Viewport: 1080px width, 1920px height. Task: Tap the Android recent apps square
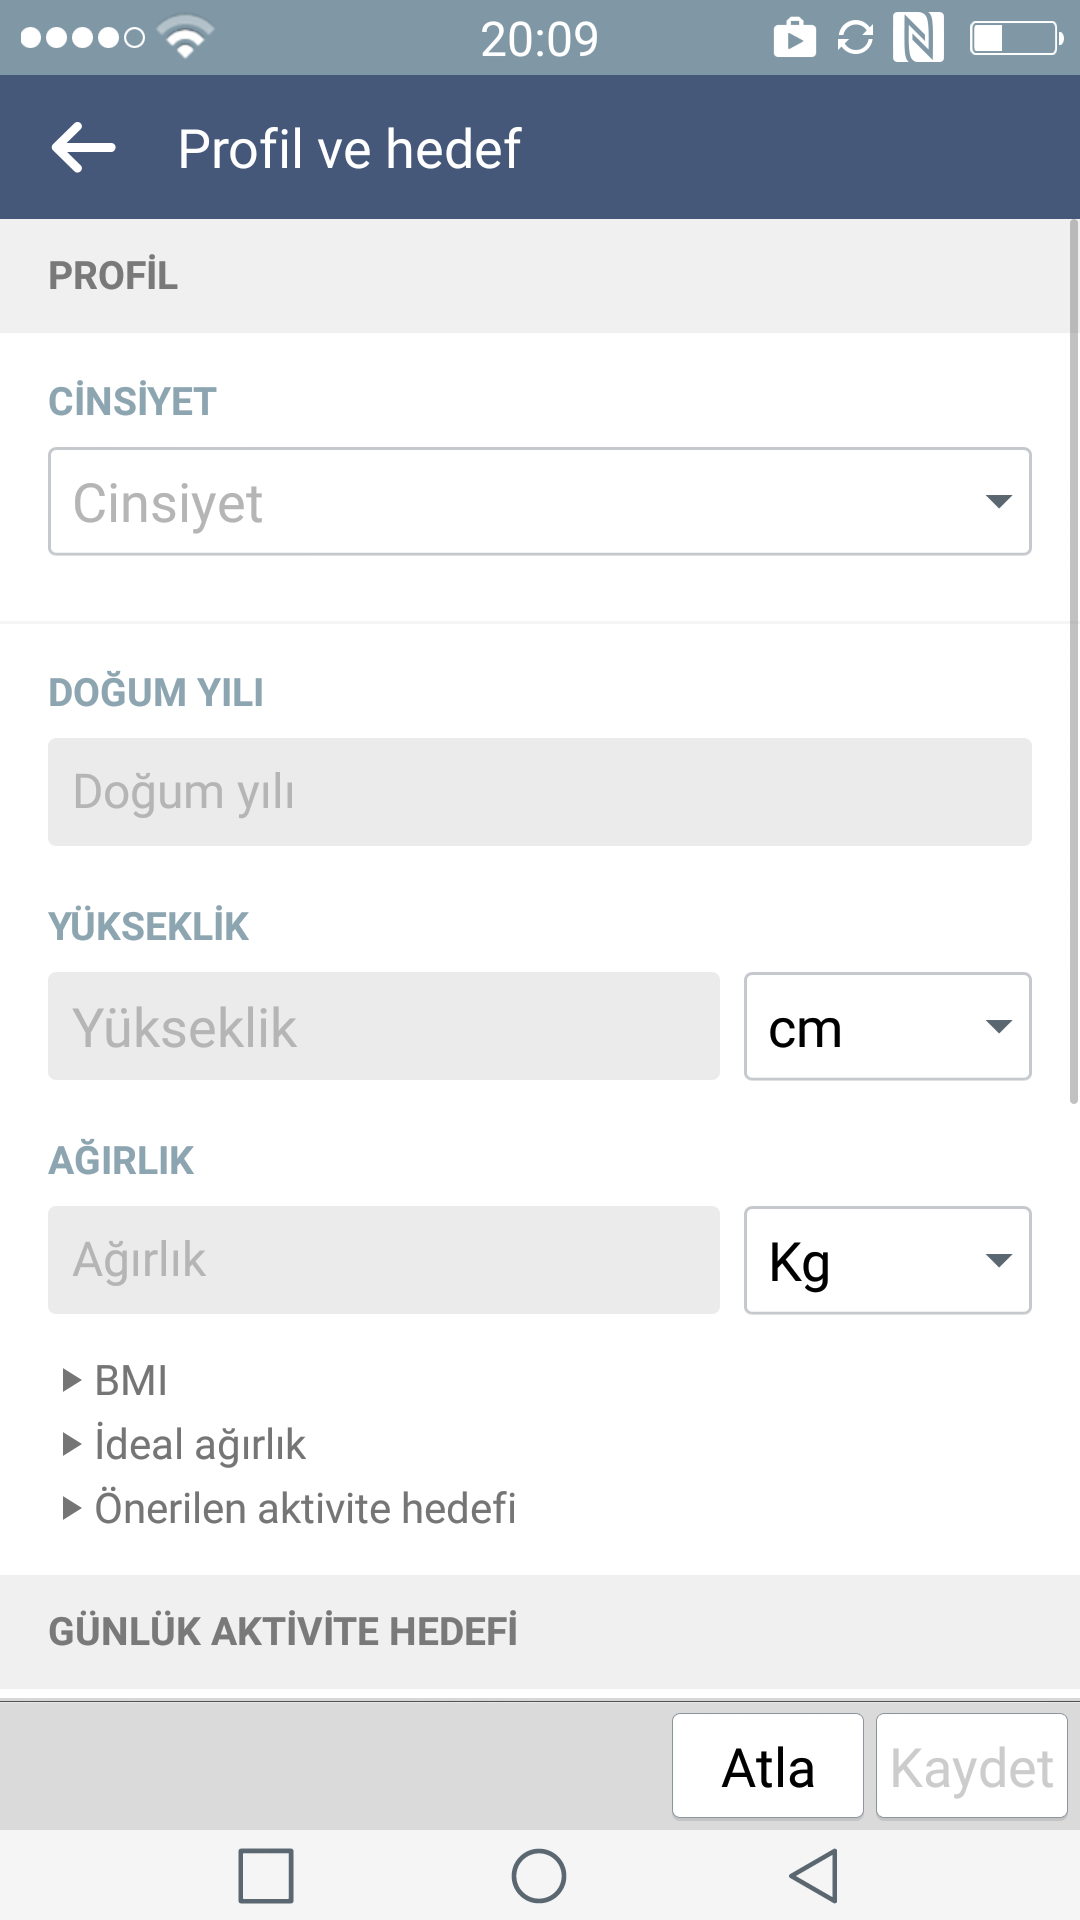coord(266,1876)
